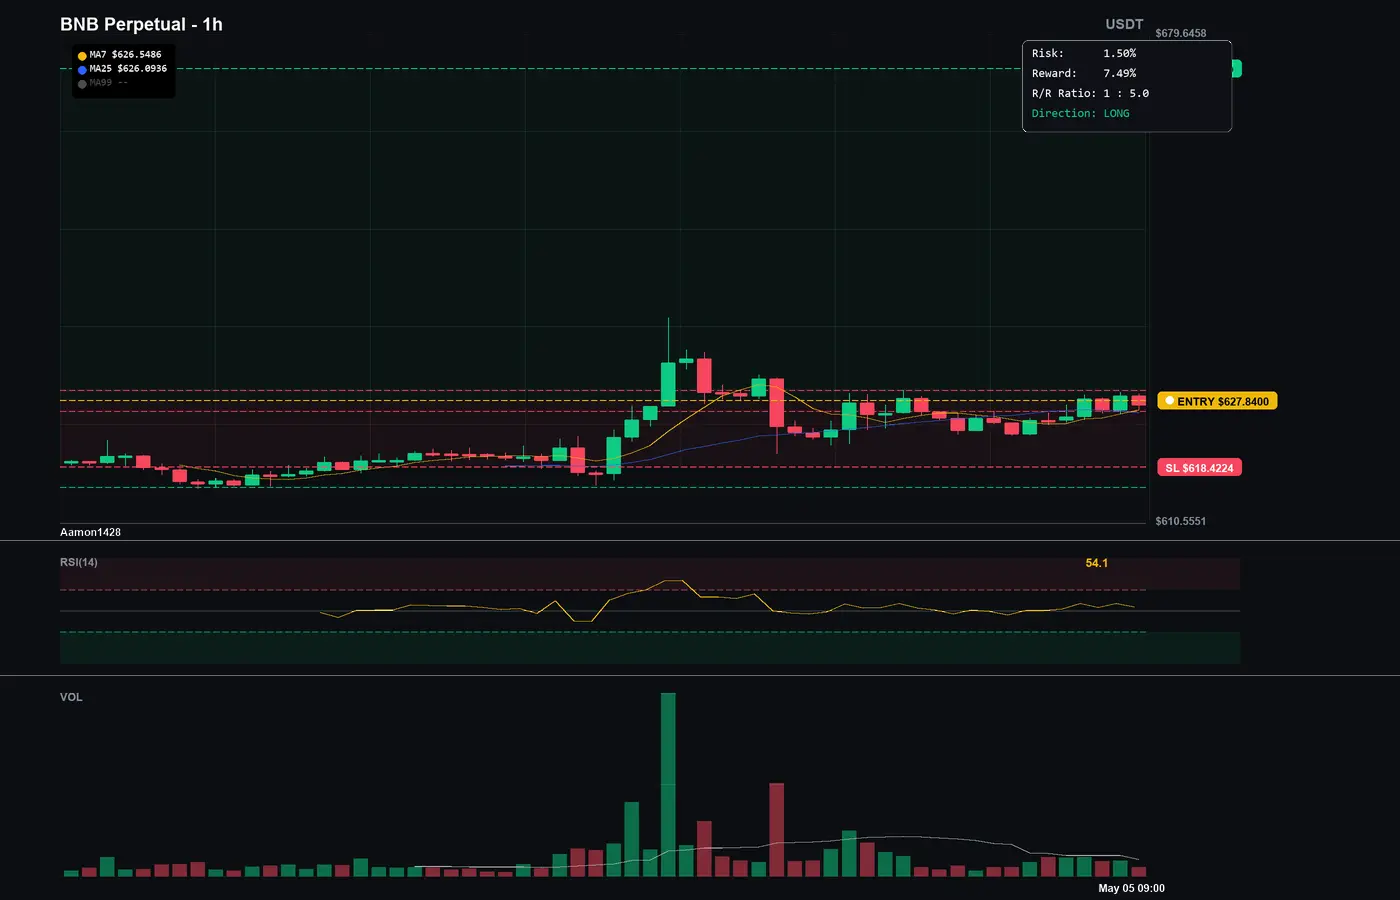Click the tallest red volume bar

pos(777,830)
